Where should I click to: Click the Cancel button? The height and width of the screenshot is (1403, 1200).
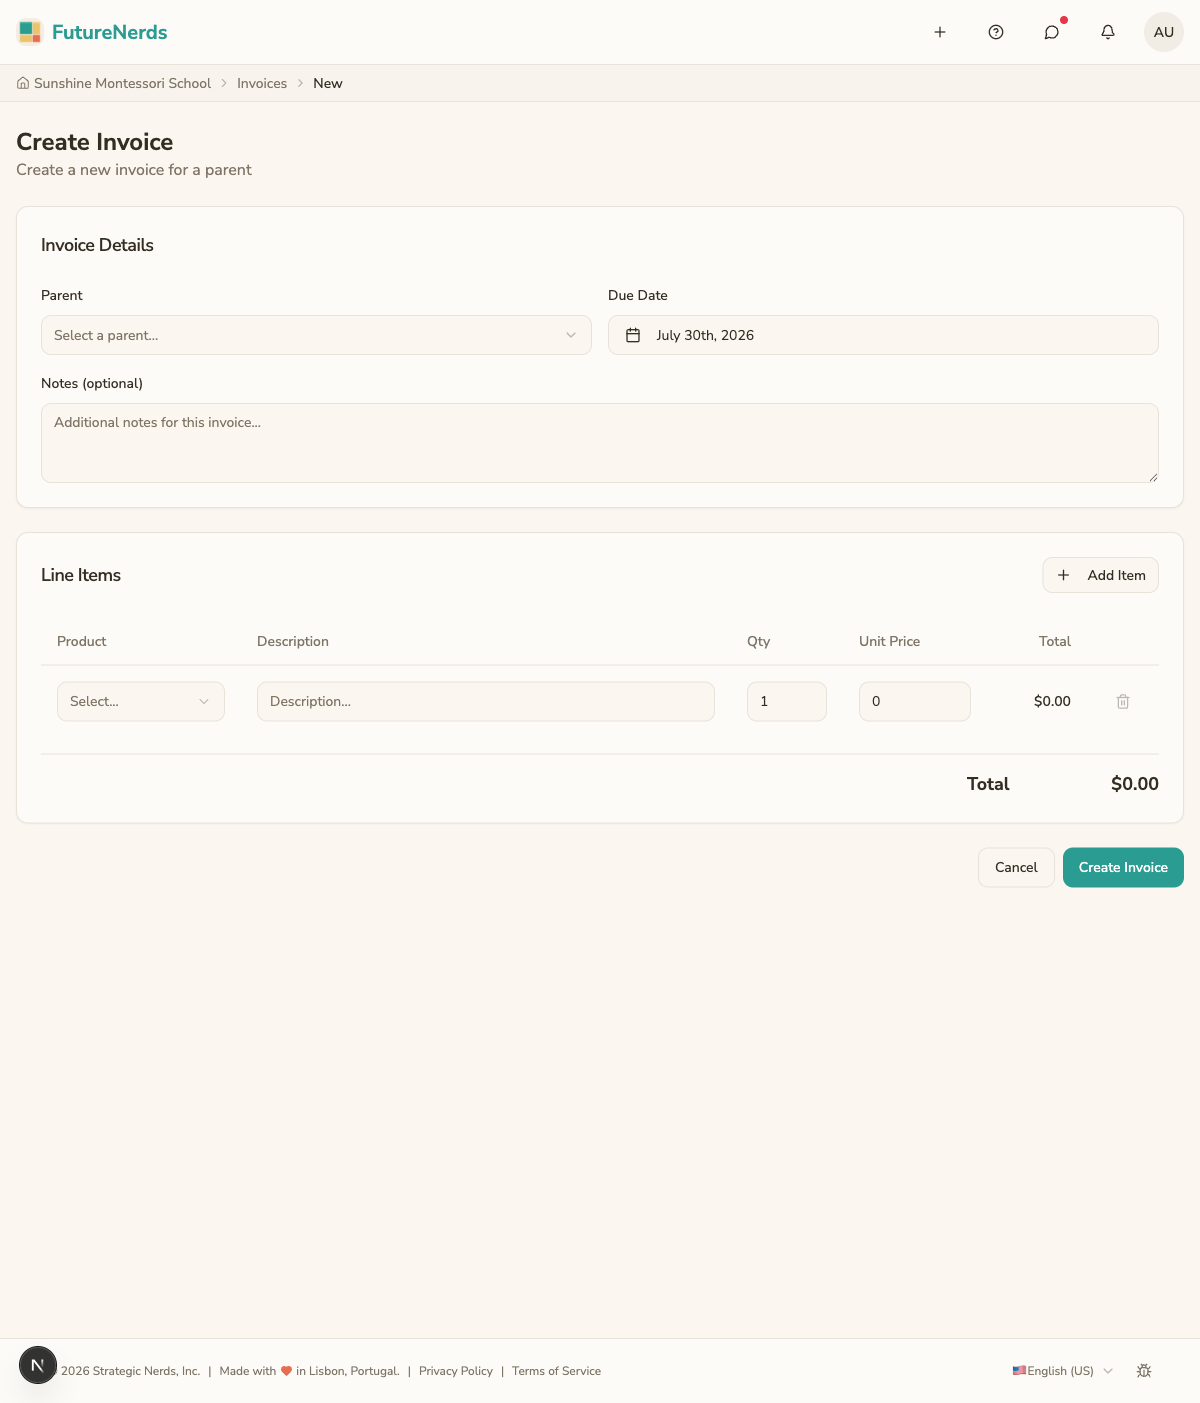click(1016, 867)
